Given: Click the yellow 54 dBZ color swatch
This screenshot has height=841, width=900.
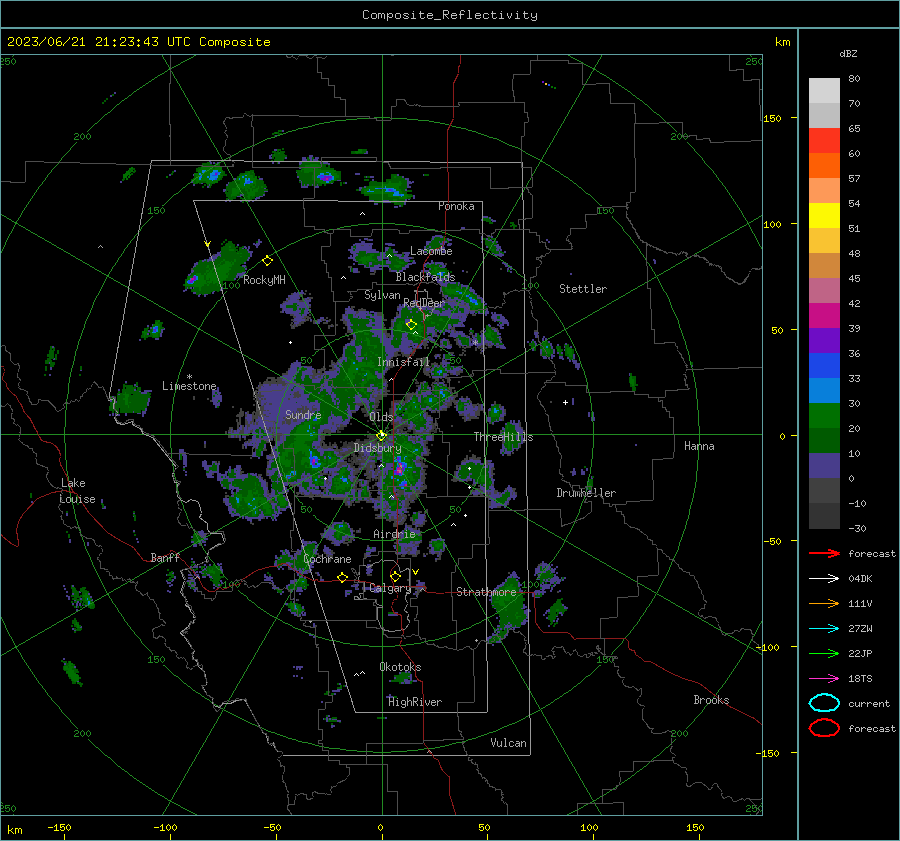Looking at the screenshot, I should [x=824, y=216].
